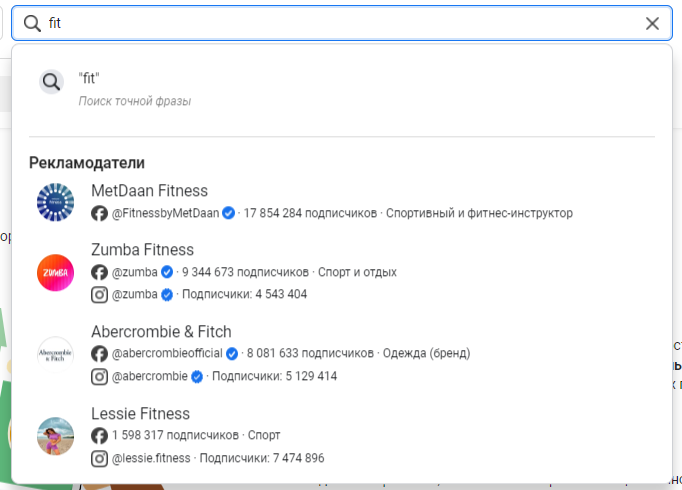Screen dimensions: 682x490
Task: Click the Abercrombie & Fitch logo avatar
Action: 55,355
